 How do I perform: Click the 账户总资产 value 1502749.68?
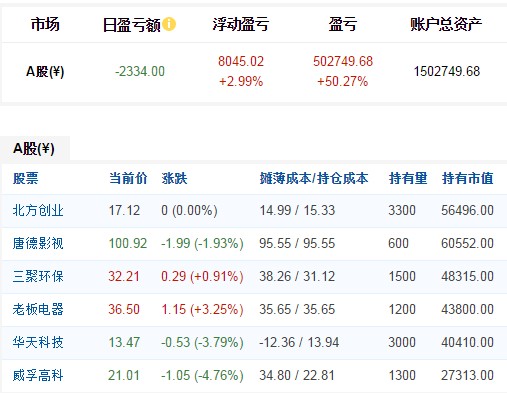pyautogui.click(x=447, y=71)
